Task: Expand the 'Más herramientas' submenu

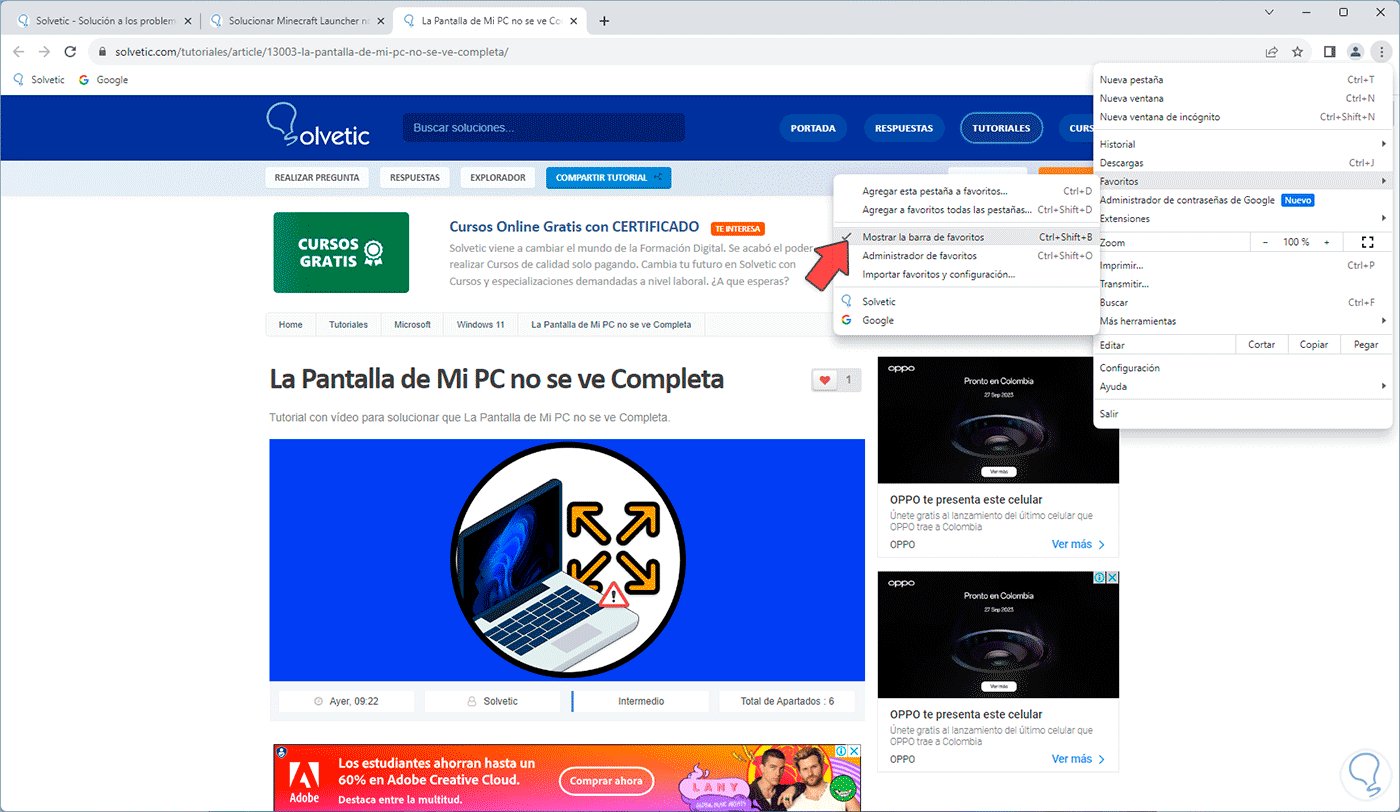Action: 1243,321
